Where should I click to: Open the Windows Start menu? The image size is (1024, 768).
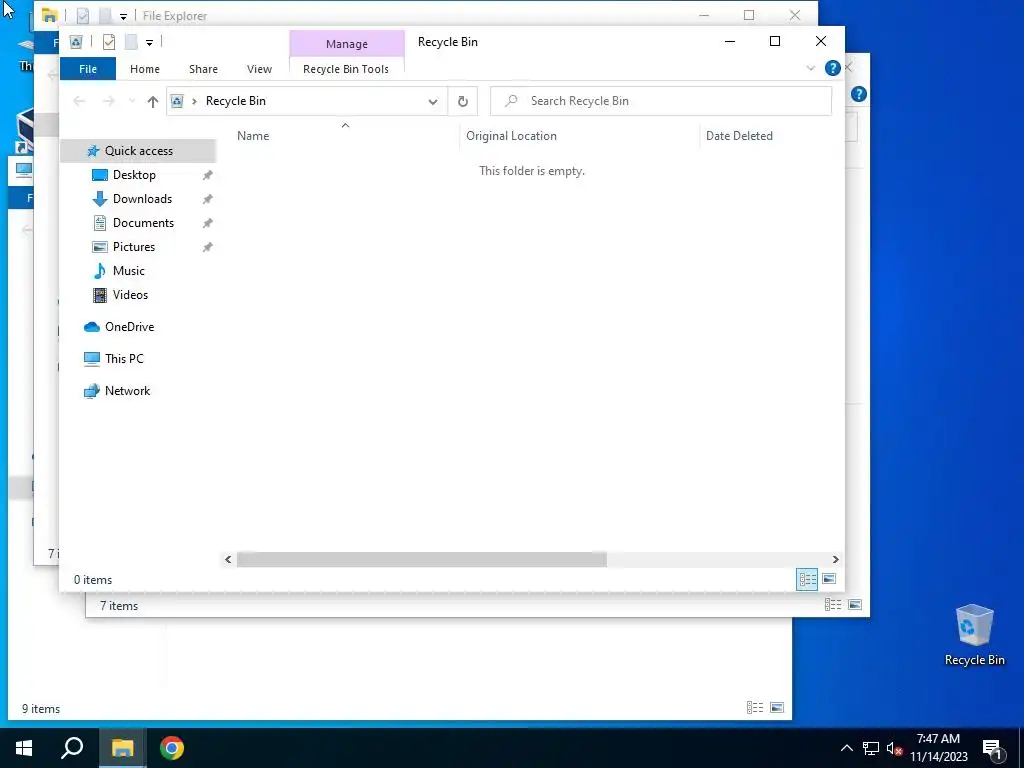24,748
